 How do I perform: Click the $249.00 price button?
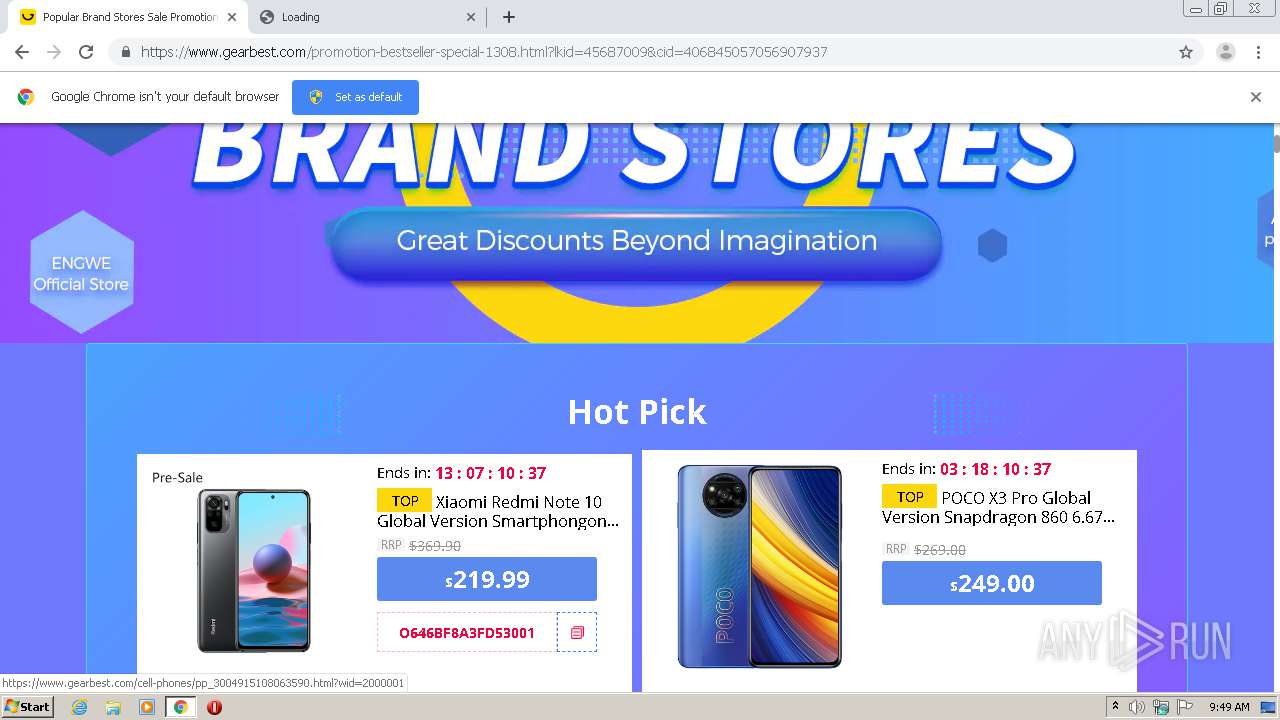[x=992, y=583]
